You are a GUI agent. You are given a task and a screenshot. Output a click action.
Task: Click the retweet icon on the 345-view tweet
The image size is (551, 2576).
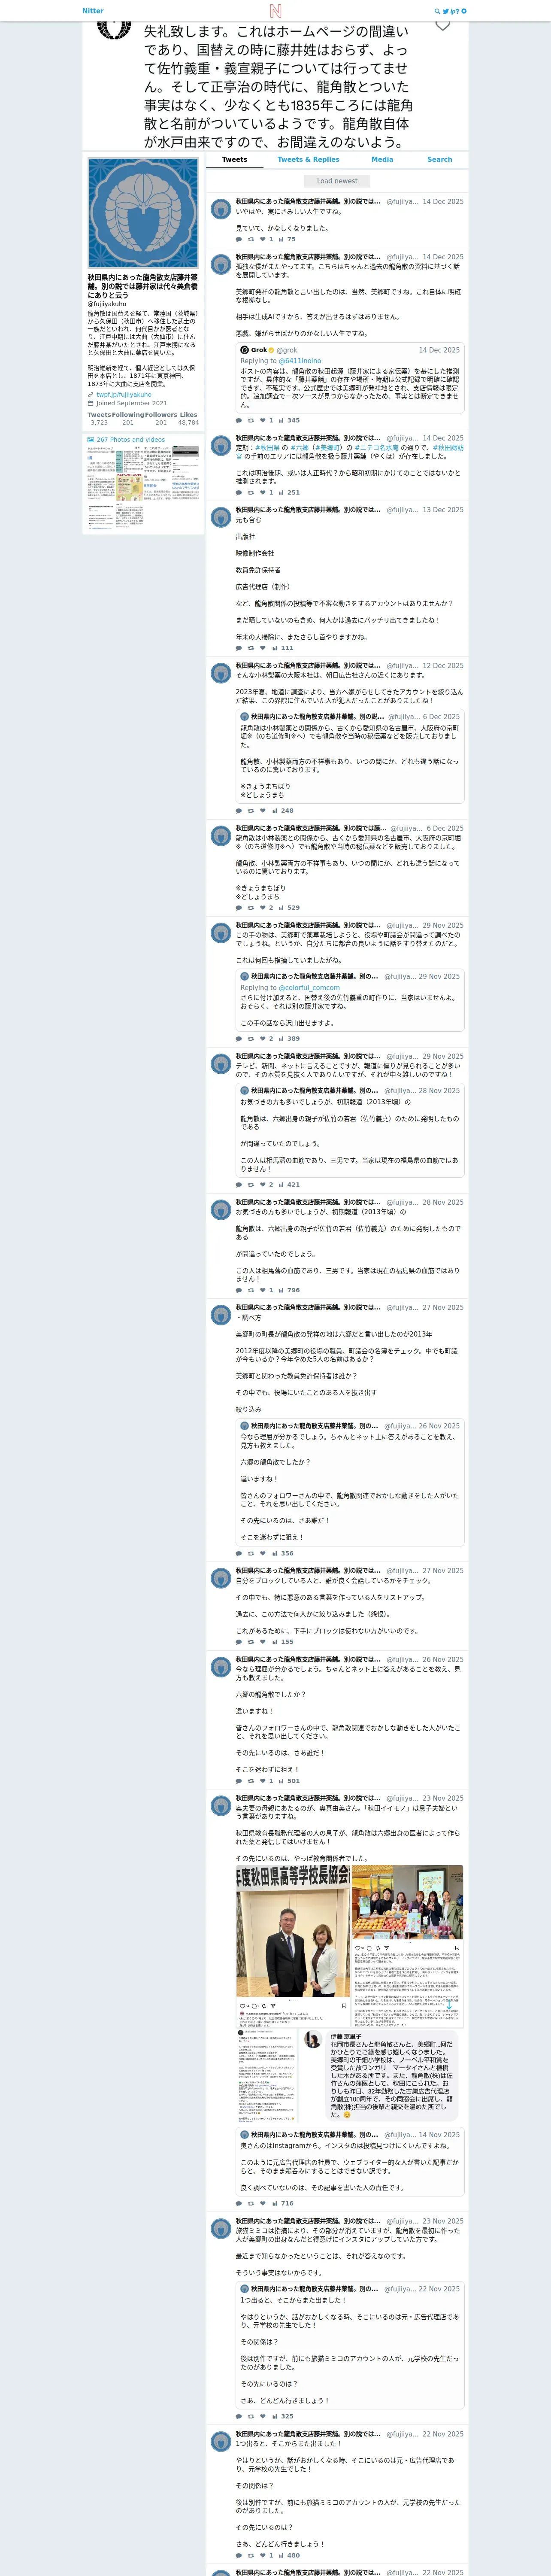(x=250, y=420)
